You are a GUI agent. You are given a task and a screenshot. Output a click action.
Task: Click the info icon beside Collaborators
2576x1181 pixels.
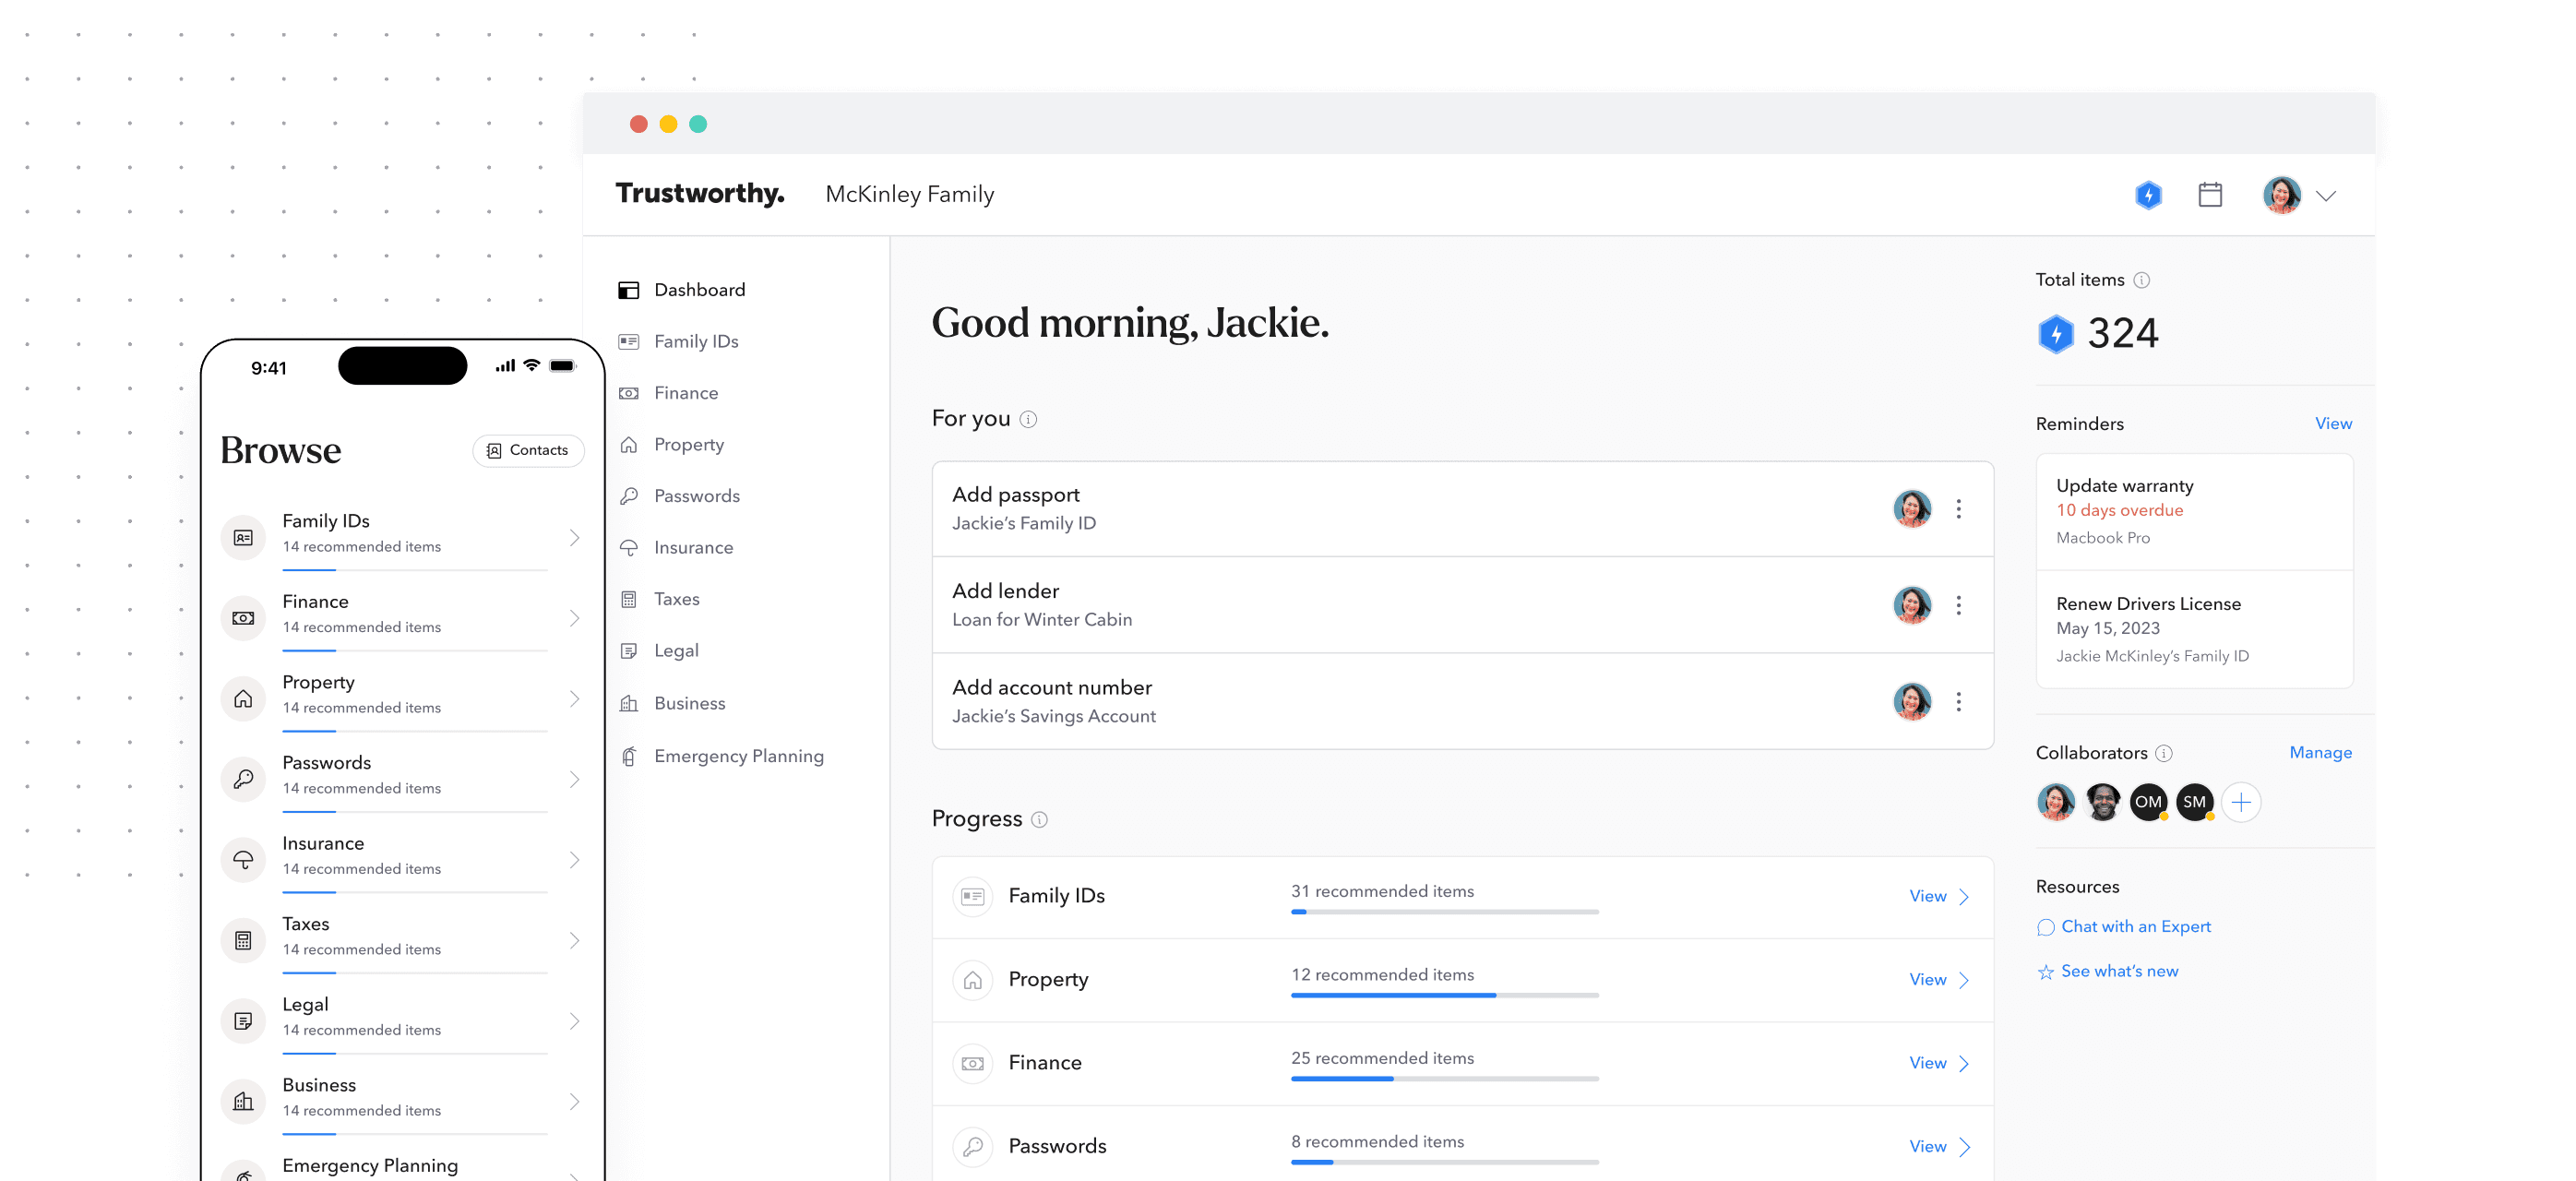pyautogui.click(x=2164, y=753)
